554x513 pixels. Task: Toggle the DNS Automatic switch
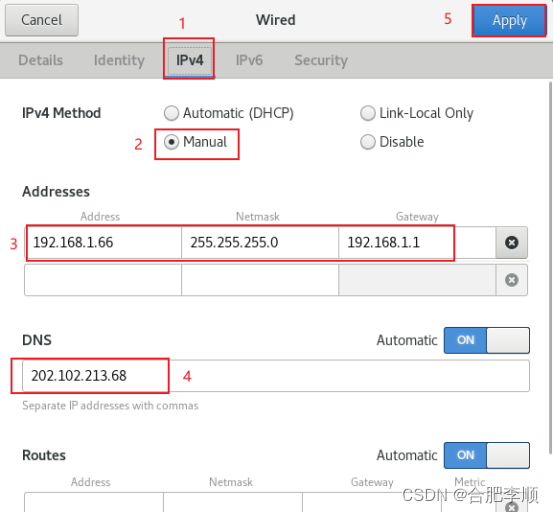487,340
